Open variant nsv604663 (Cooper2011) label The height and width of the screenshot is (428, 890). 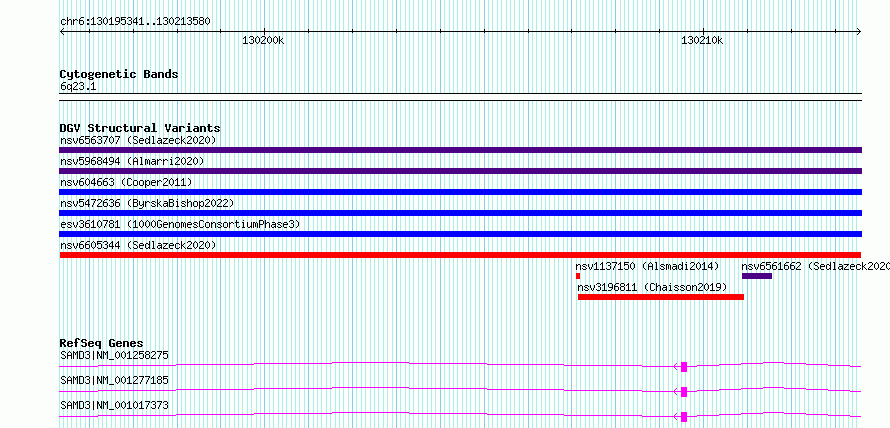(126, 182)
